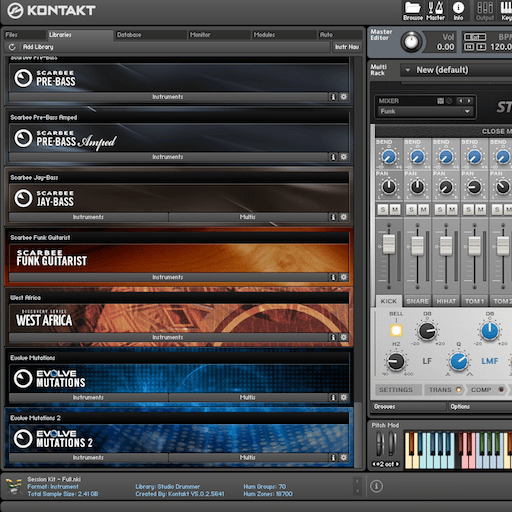512x512 pixels.
Task: Solo the Kick channel
Action: coord(383,210)
